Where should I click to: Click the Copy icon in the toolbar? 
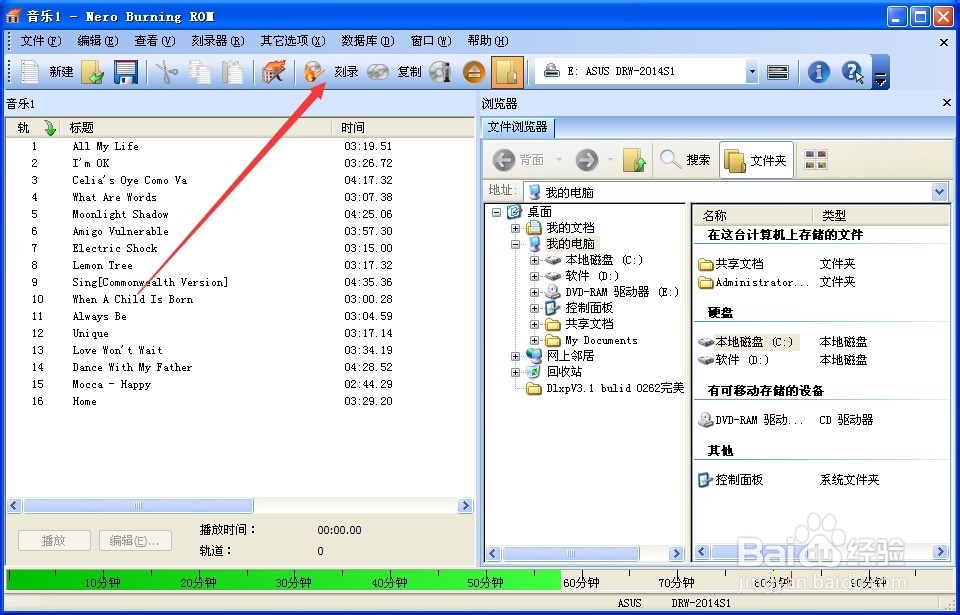point(200,72)
